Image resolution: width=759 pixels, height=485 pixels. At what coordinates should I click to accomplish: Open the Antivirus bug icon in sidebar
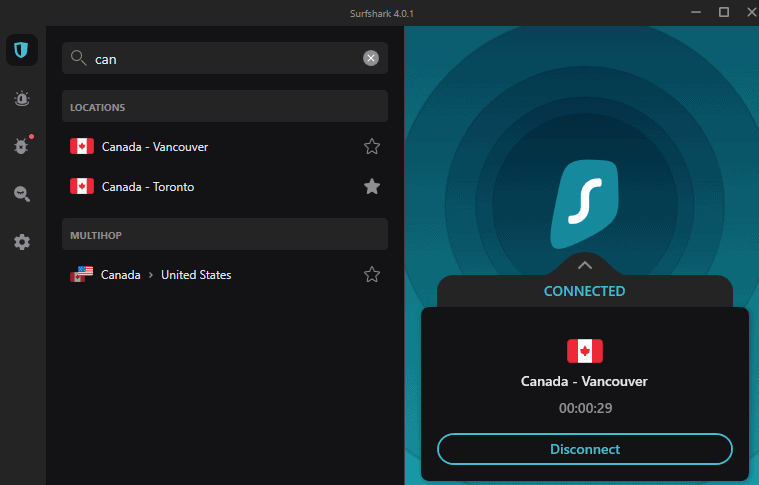(x=22, y=146)
